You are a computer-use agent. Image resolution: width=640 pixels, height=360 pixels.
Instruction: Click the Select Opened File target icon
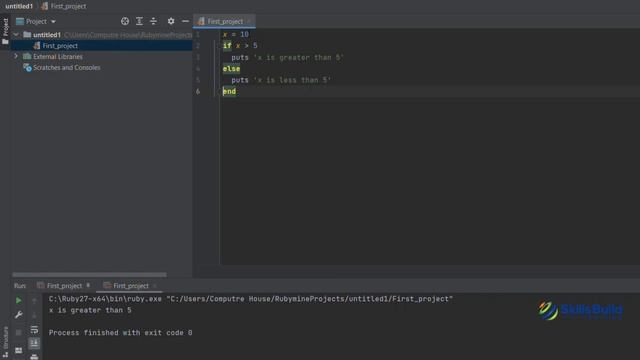pyautogui.click(x=125, y=21)
